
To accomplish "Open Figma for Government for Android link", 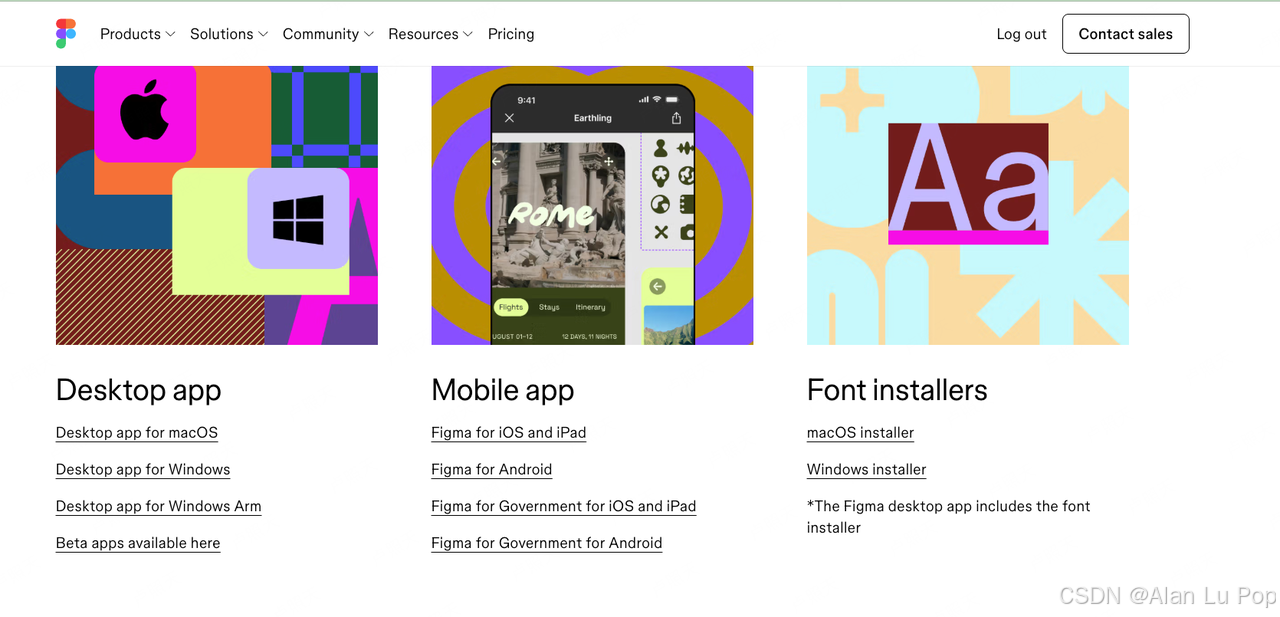I will (x=547, y=543).
